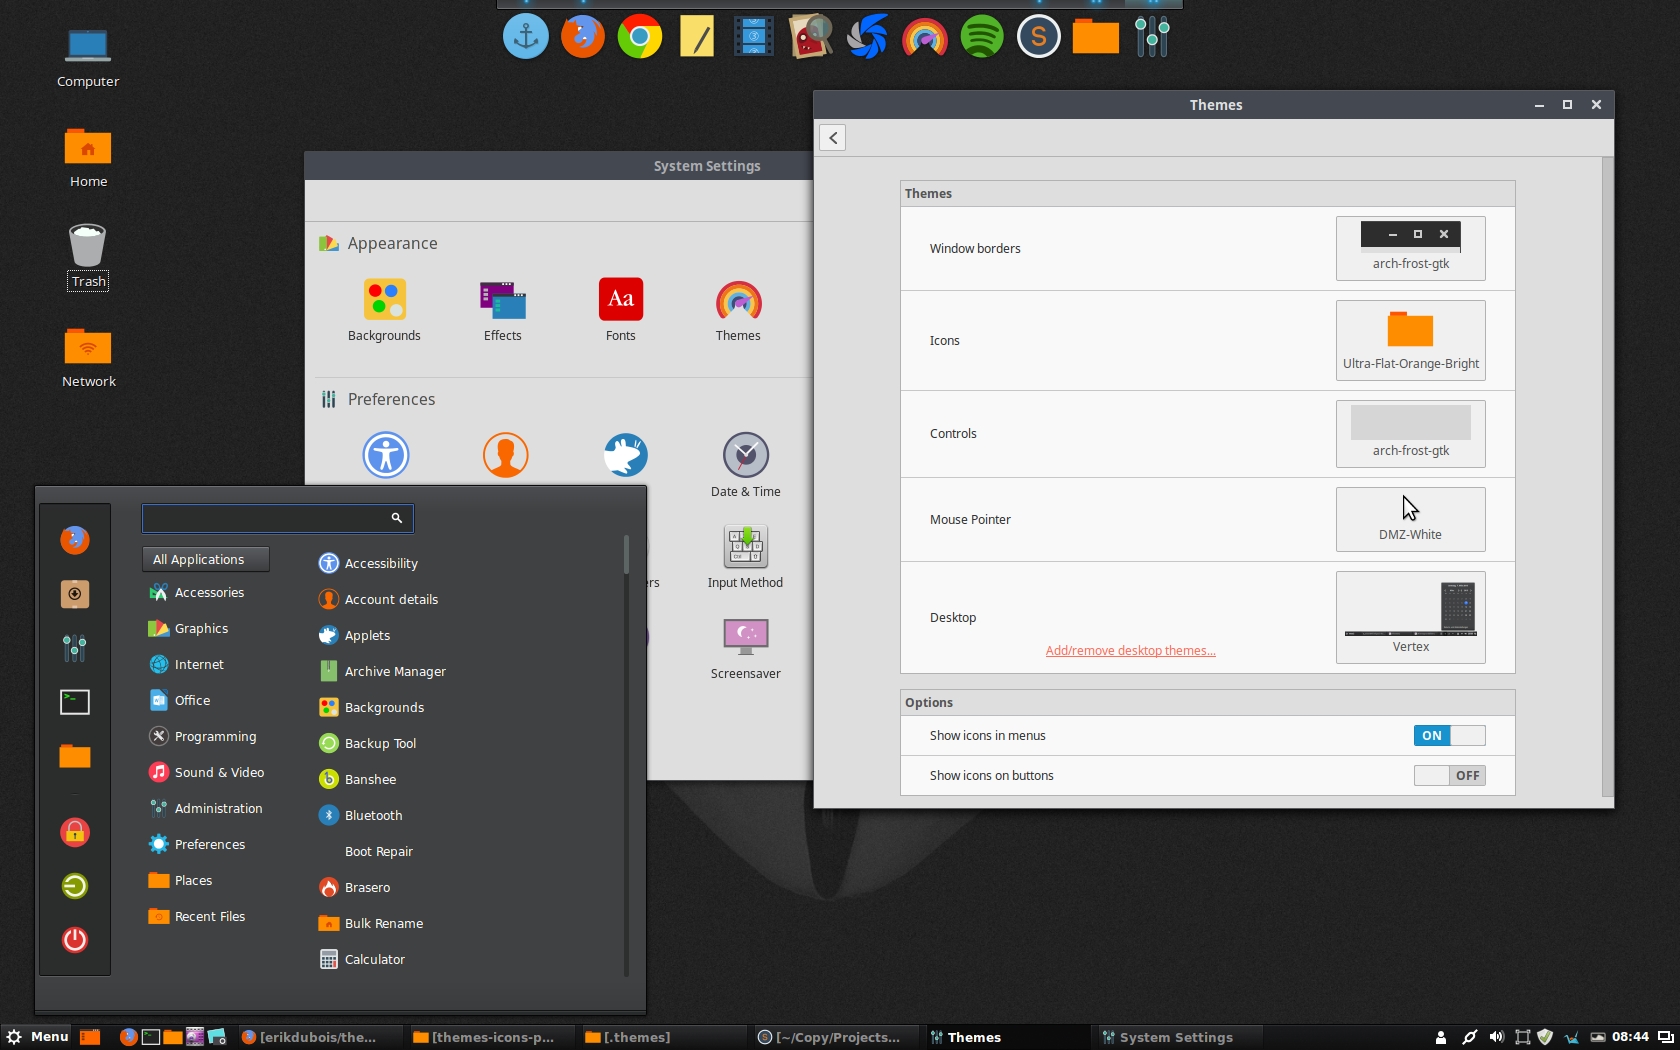Open Firefox from the top dock

pyautogui.click(x=583, y=38)
